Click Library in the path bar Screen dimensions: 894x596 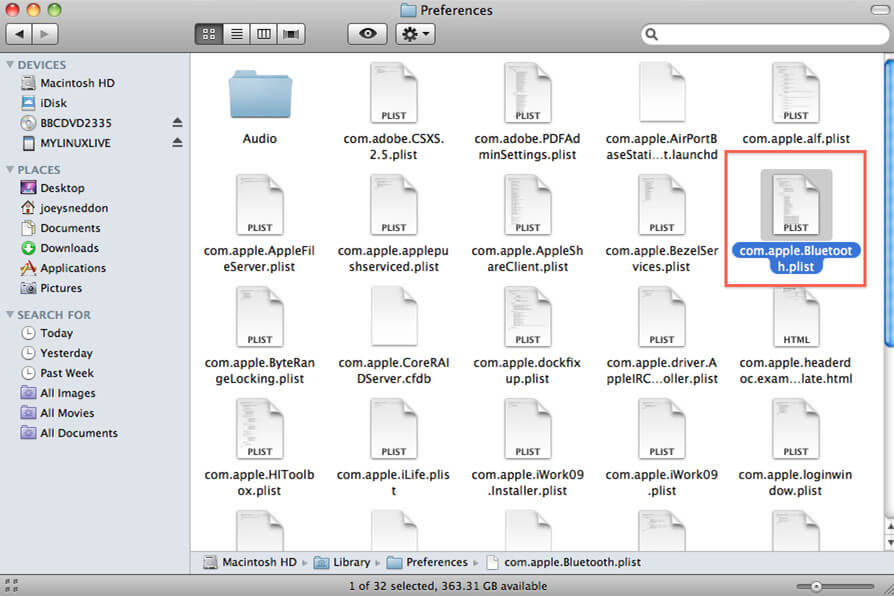342,562
